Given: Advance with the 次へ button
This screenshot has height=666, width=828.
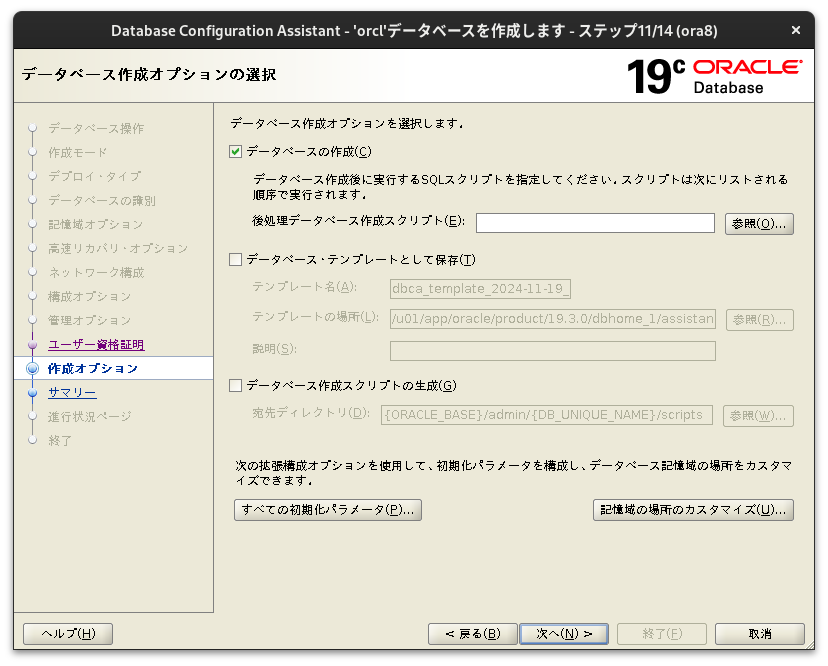Looking at the screenshot, I should (564, 633).
